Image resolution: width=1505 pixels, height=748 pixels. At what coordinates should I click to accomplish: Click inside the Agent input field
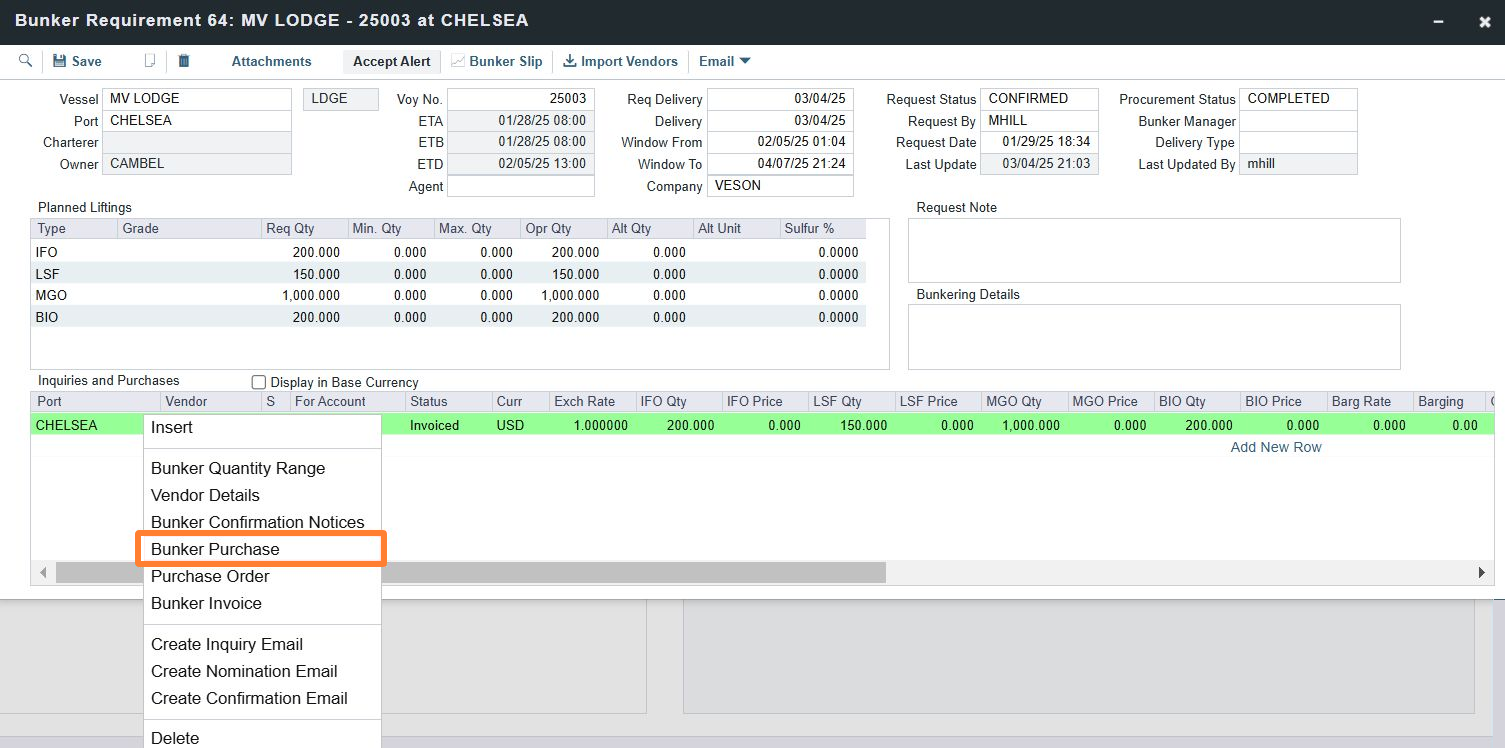(x=521, y=186)
